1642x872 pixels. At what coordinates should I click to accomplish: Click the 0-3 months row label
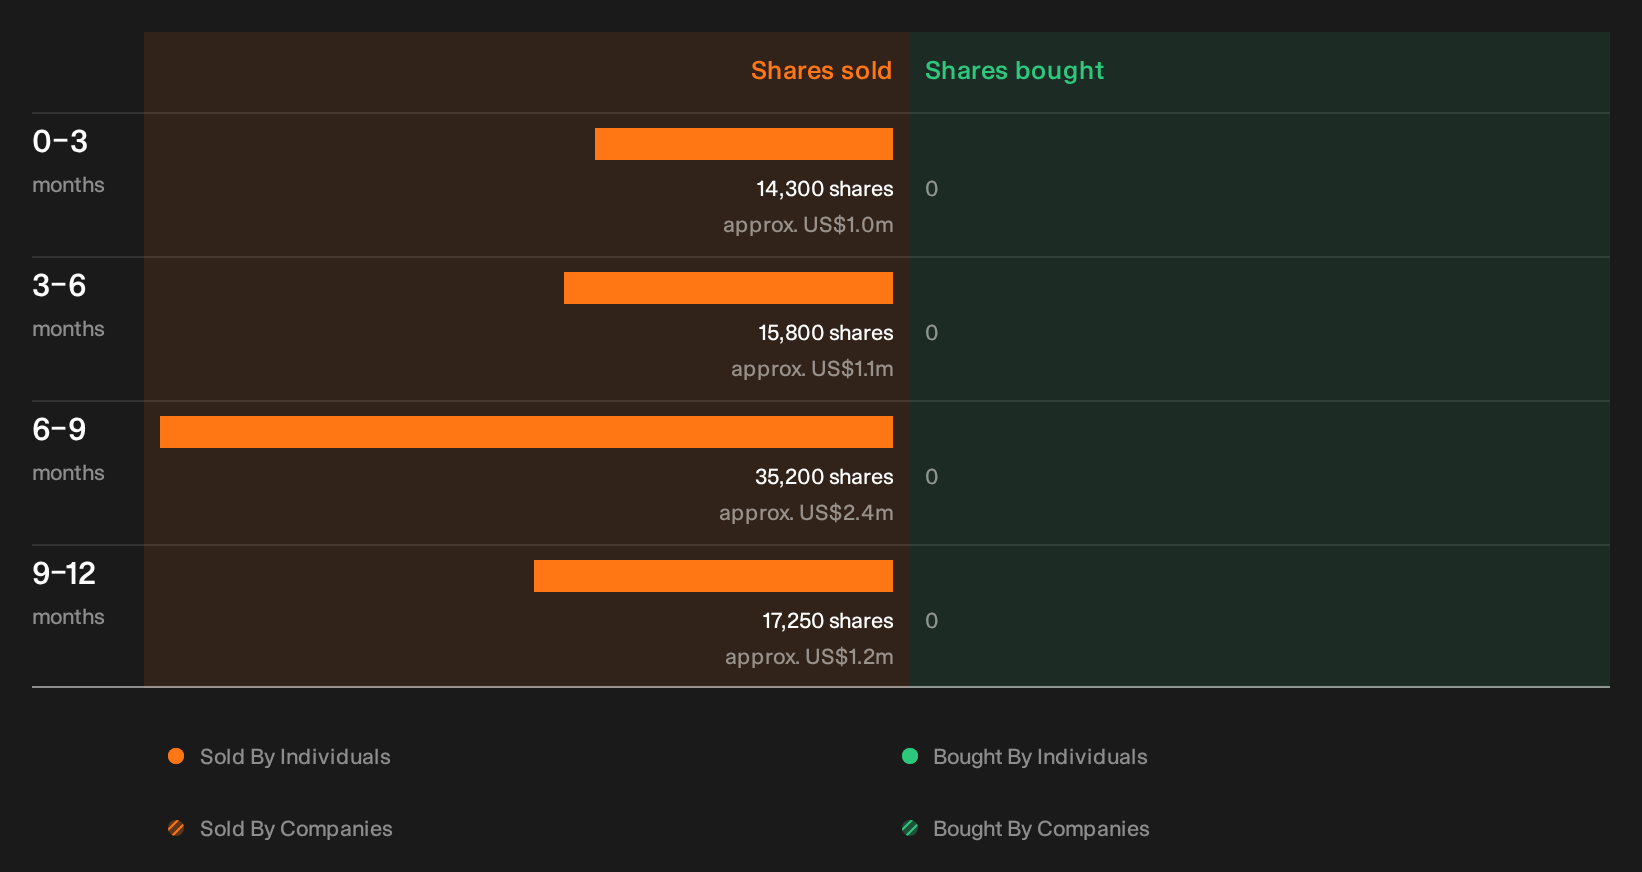point(68,161)
